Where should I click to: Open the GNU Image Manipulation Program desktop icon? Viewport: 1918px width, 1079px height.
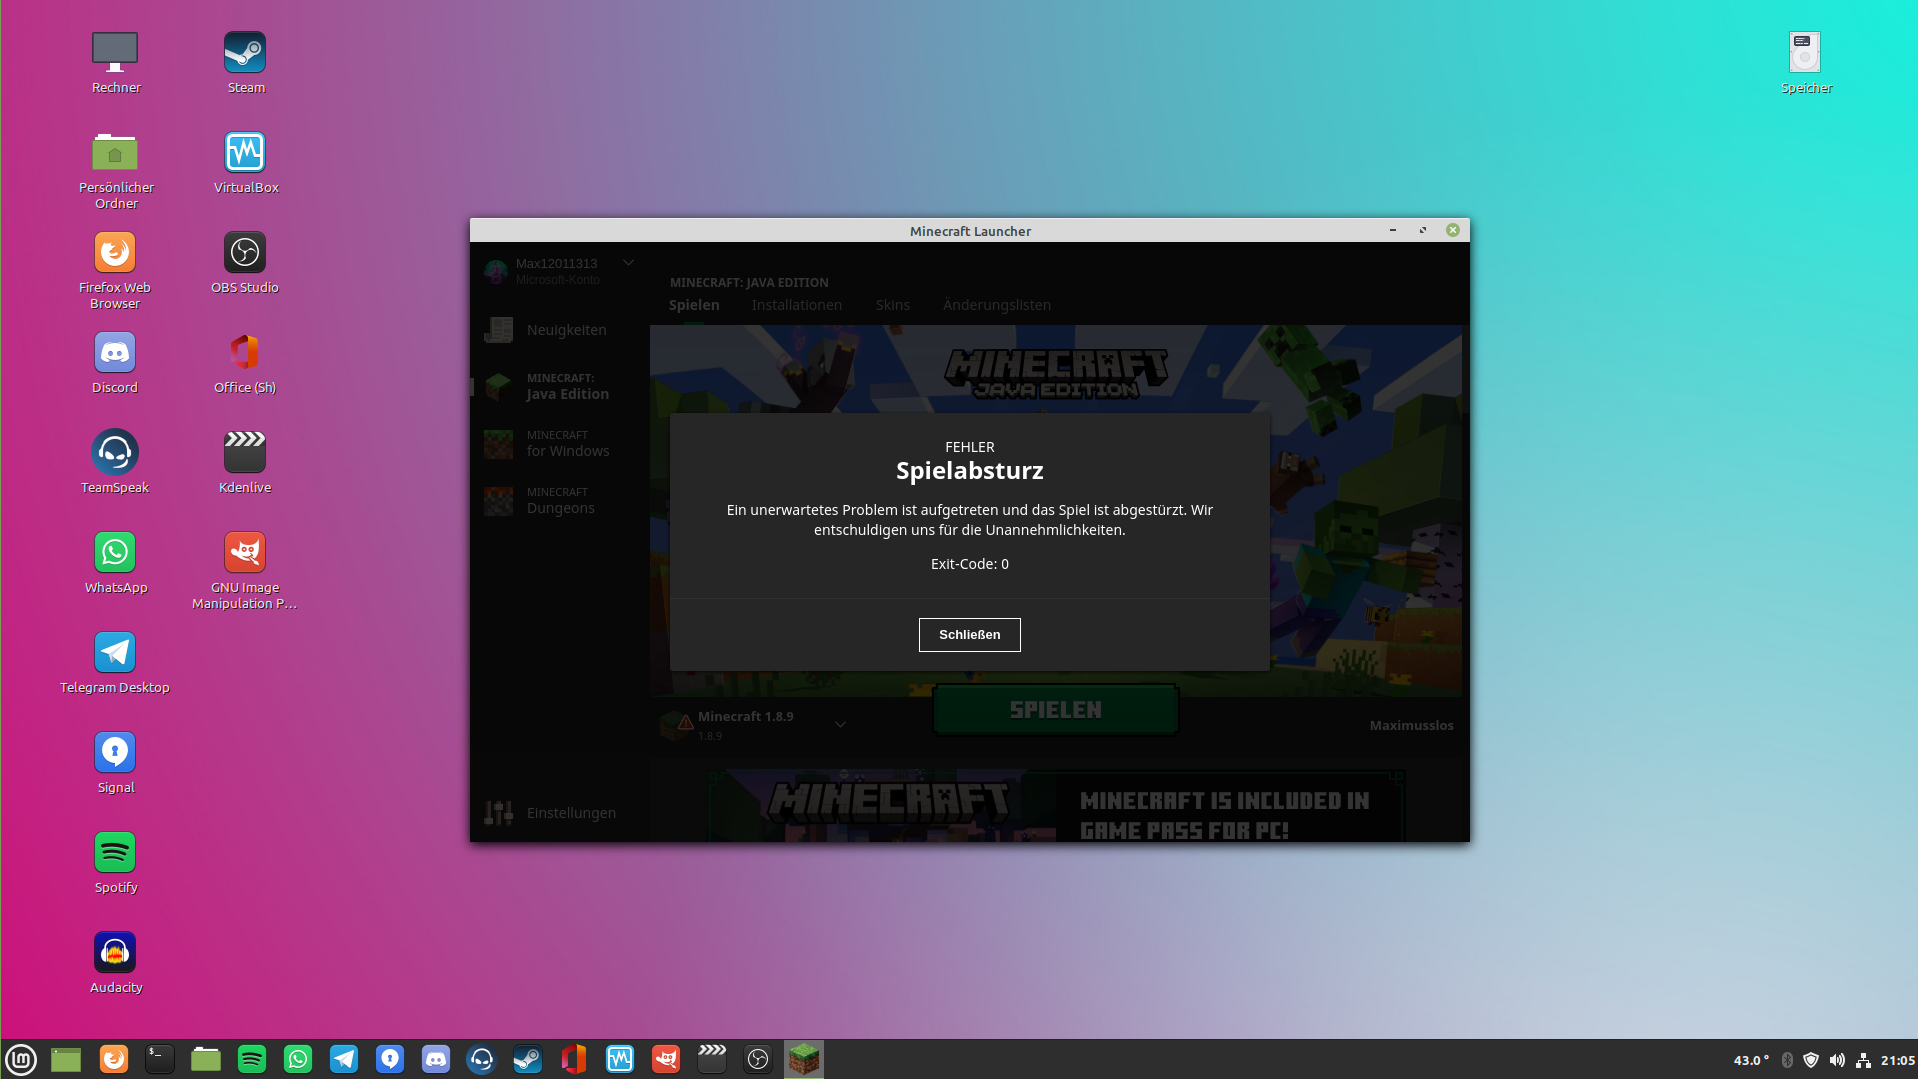point(245,571)
